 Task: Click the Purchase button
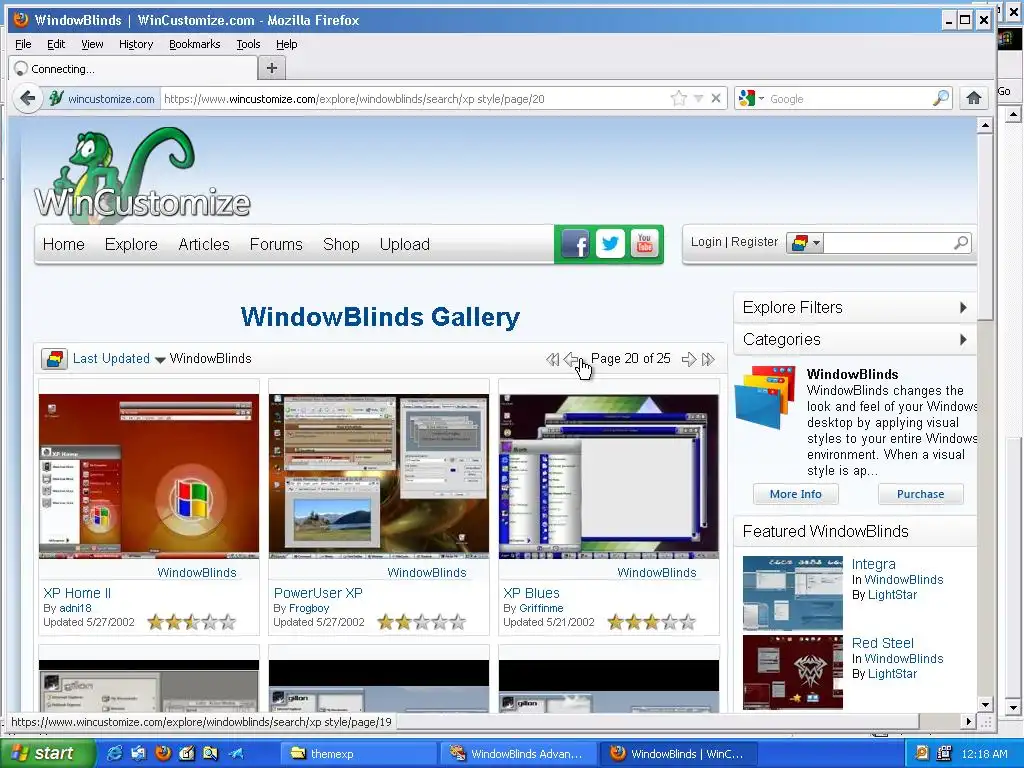click(x=920, y=494)
